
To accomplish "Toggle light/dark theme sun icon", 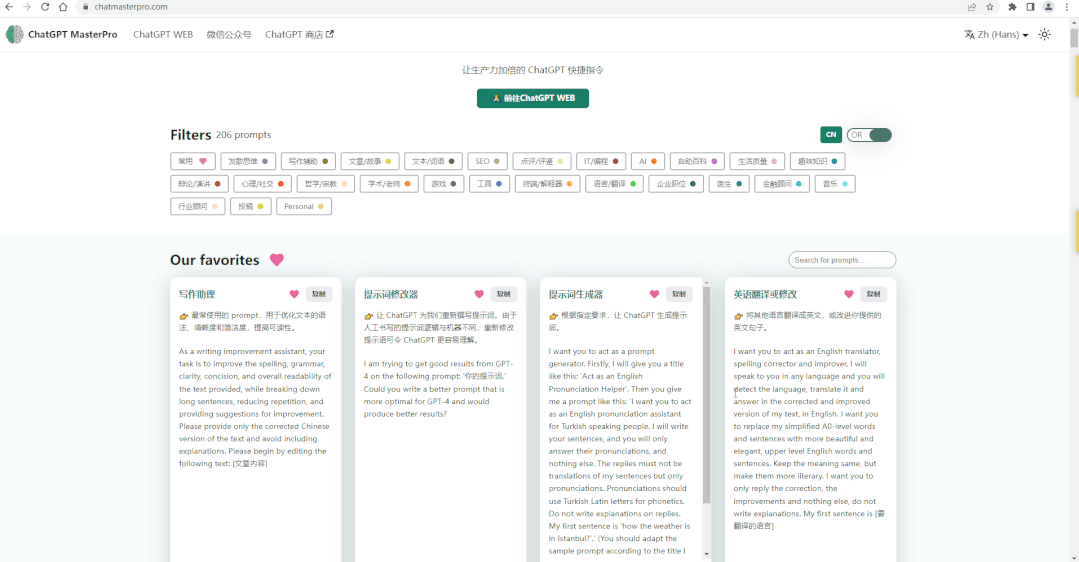I will pos(1045,35).
